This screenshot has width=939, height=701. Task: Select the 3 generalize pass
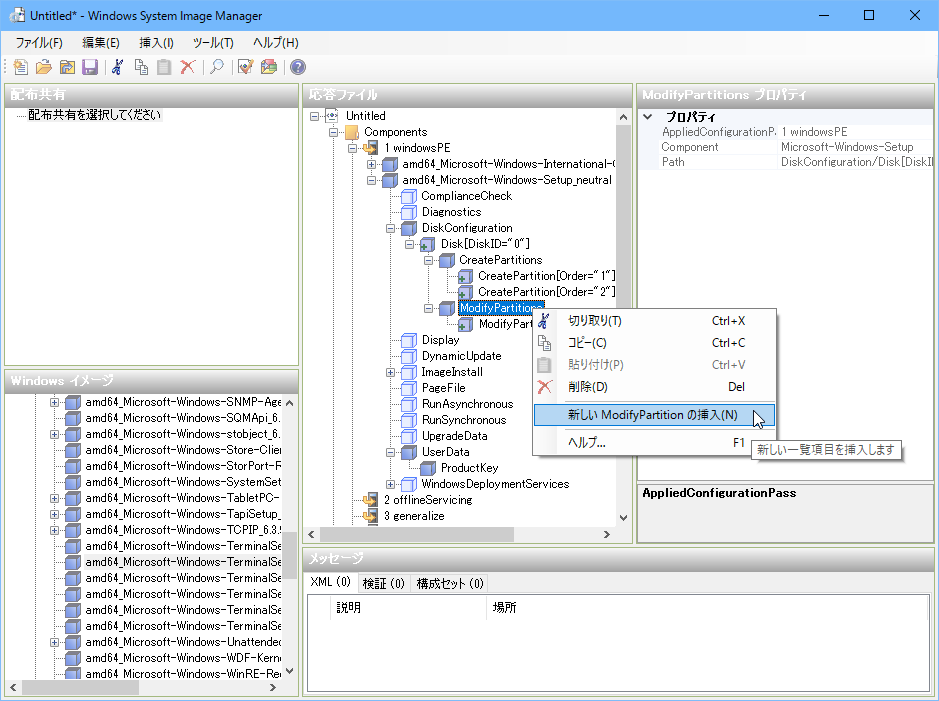point(414,516)
